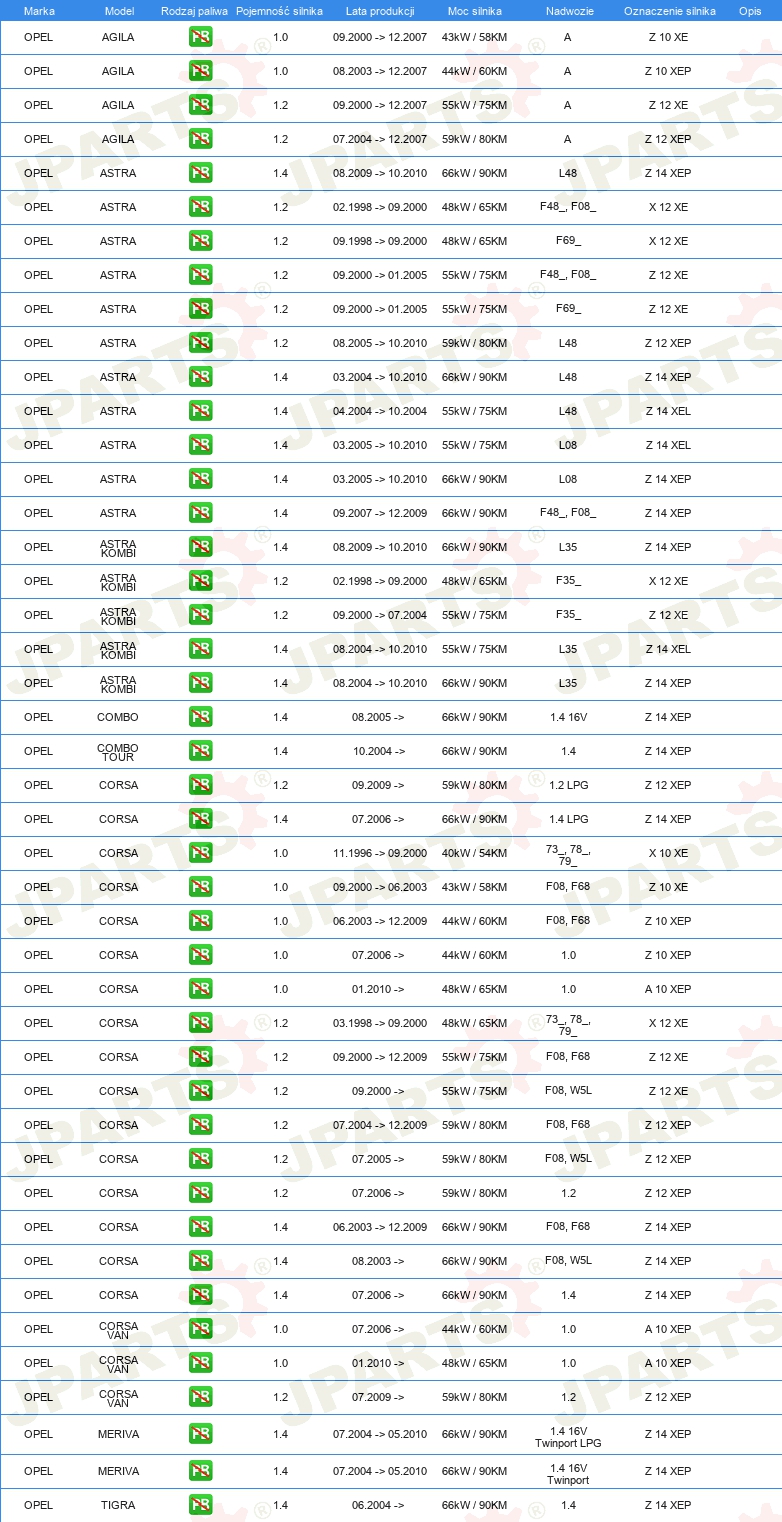Image resolution: width=782 pixels, height=1522 pixels.
Task: Click the 11.1996 -> 09.2000 production years cell
Action: (x=380, y=853)
